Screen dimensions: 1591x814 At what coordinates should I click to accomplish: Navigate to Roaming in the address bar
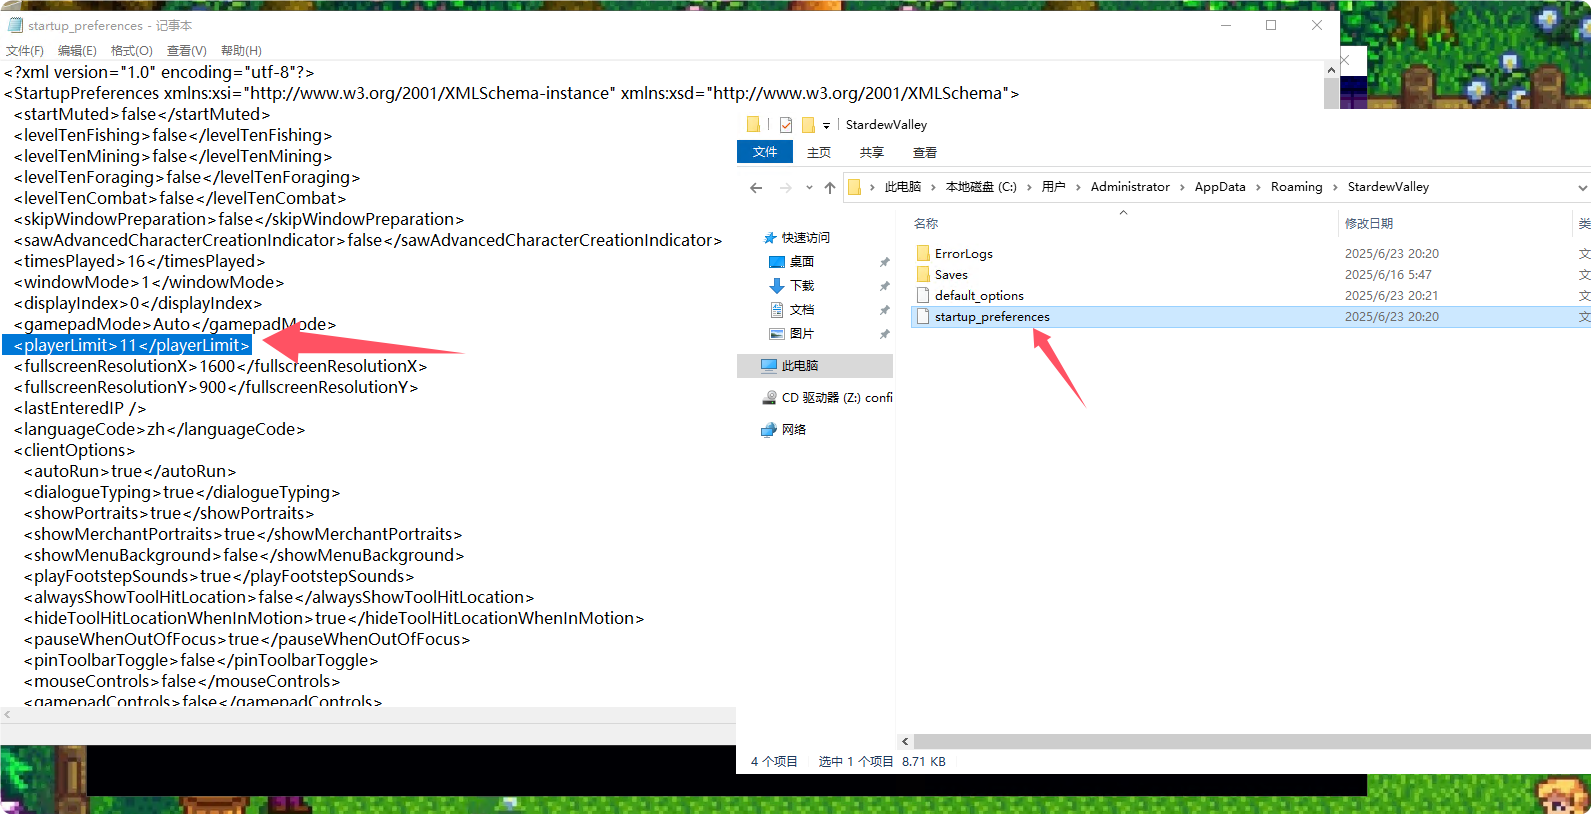click(1296, 187)
